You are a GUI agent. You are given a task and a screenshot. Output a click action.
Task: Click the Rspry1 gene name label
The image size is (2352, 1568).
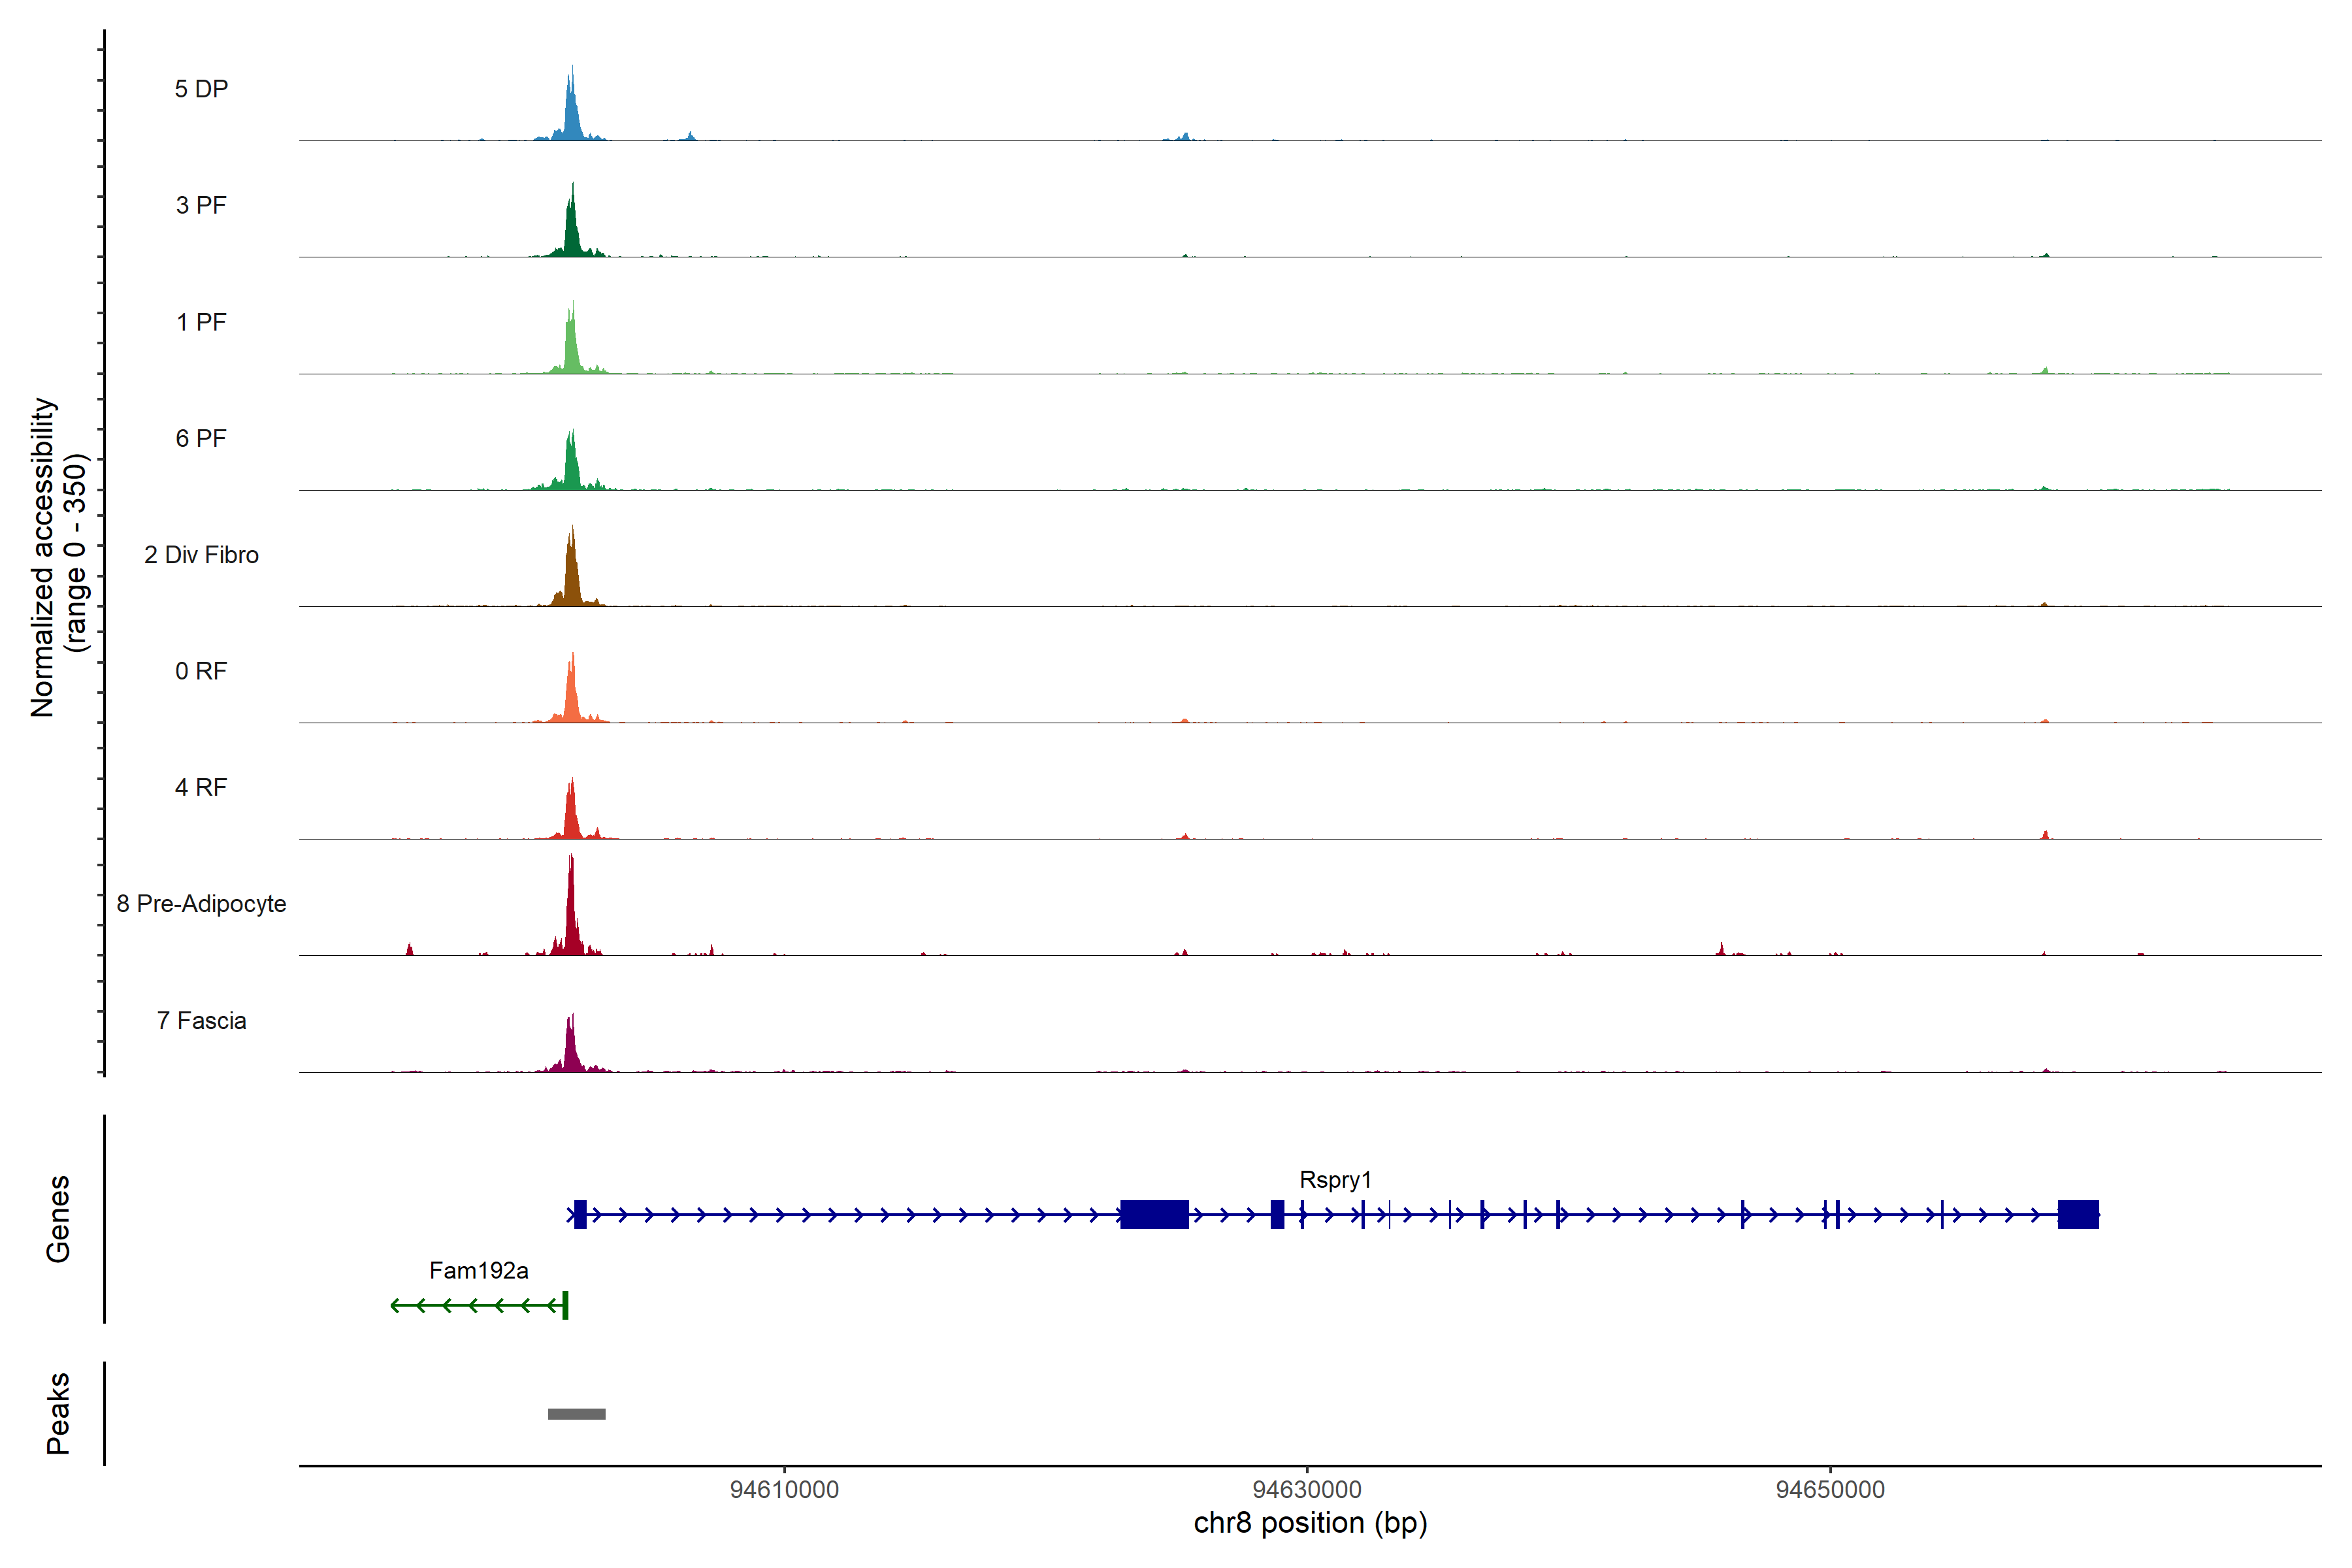1335,1180
